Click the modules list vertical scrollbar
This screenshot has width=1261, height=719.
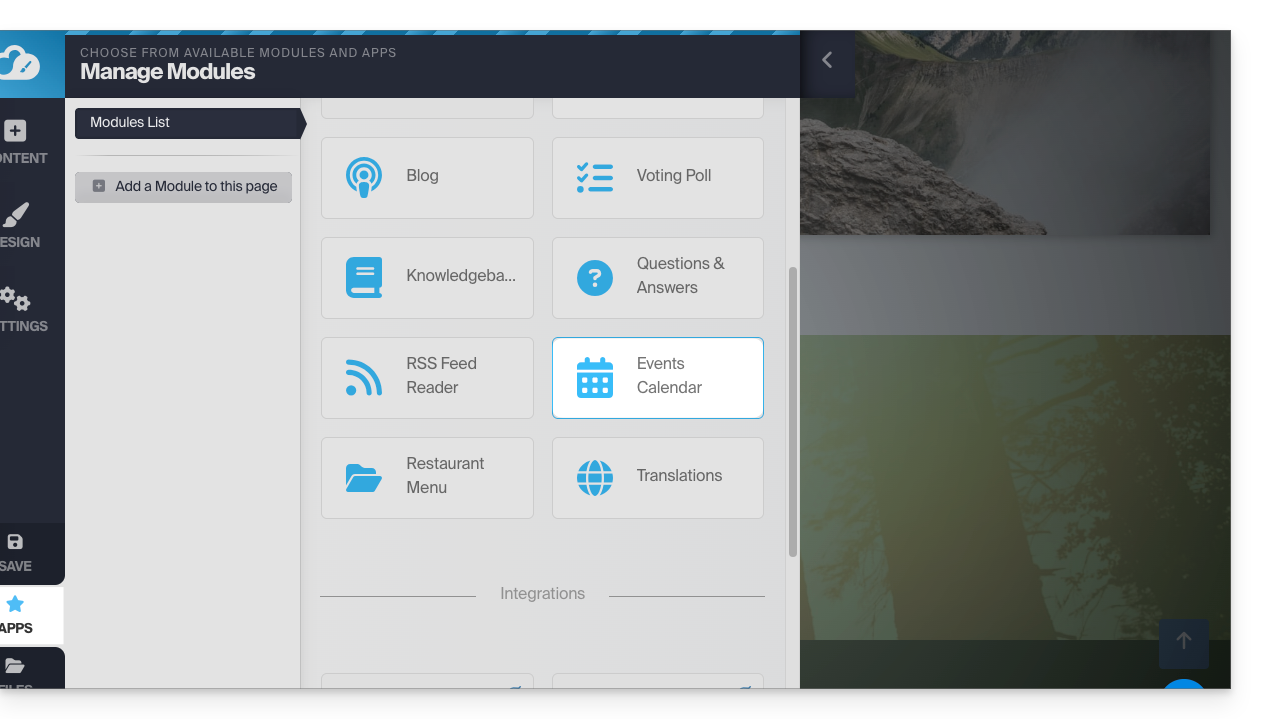click(793, 411)
